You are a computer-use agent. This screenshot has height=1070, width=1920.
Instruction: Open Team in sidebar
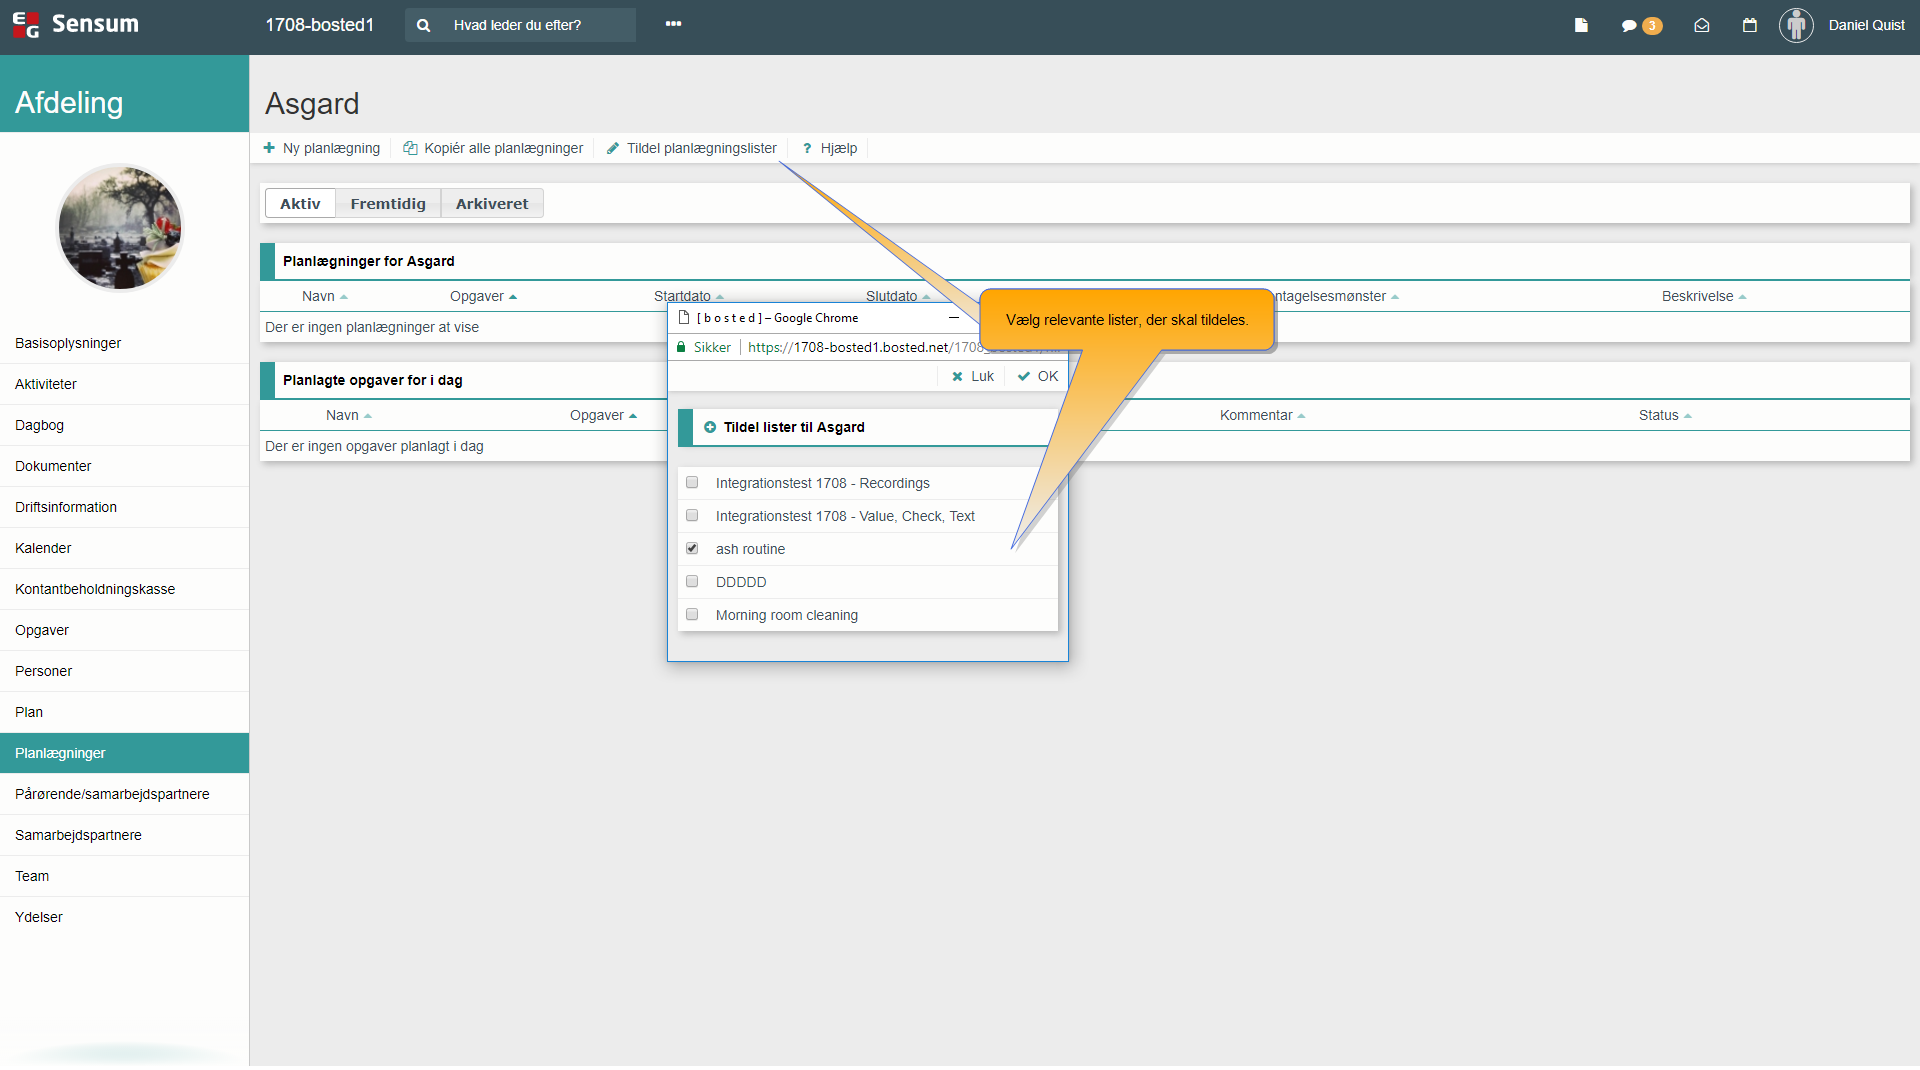tap(124, 876)
